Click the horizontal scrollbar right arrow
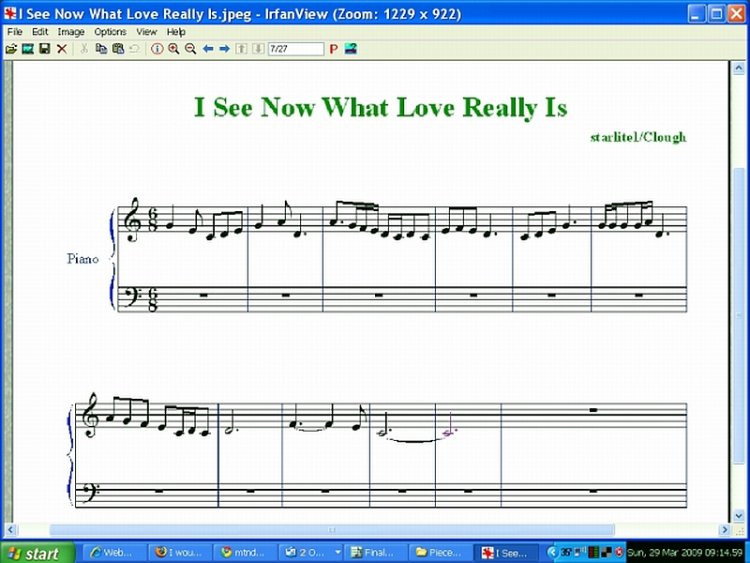The image size is (750, 563). [725, 530]
